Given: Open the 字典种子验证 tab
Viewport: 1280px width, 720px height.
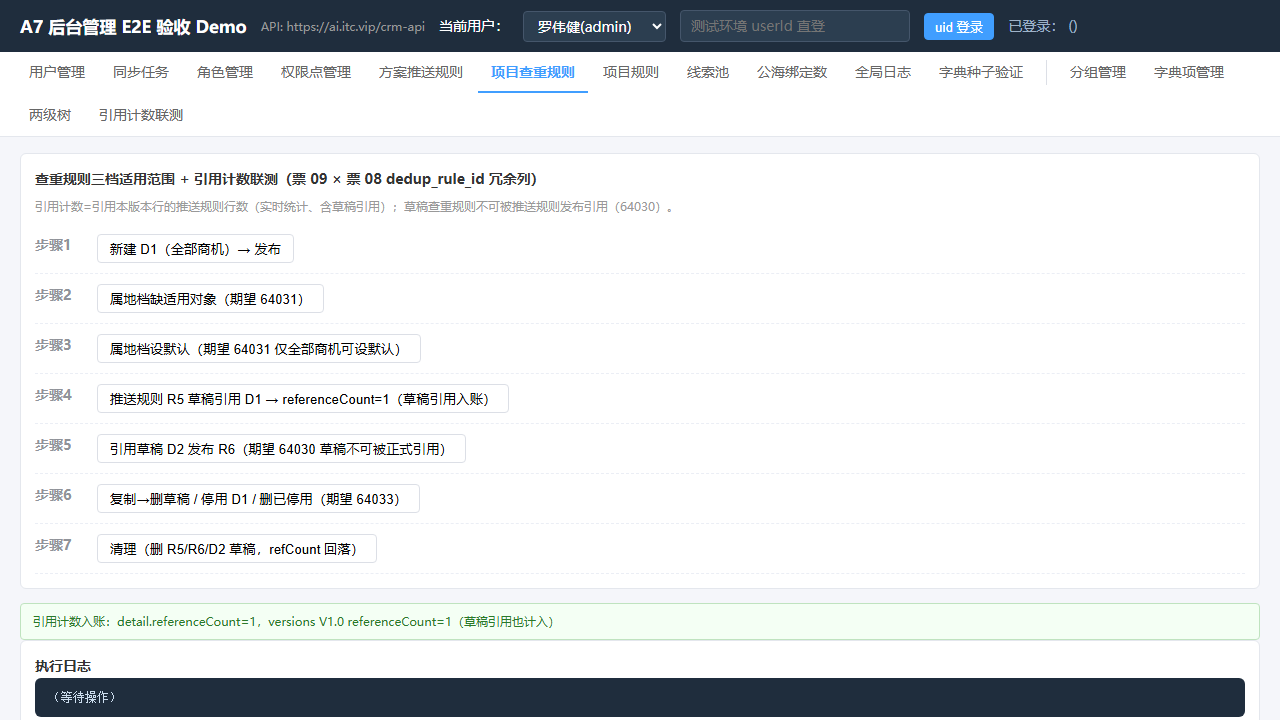Looking at the screenshot, I should click(x=981, y=72).
